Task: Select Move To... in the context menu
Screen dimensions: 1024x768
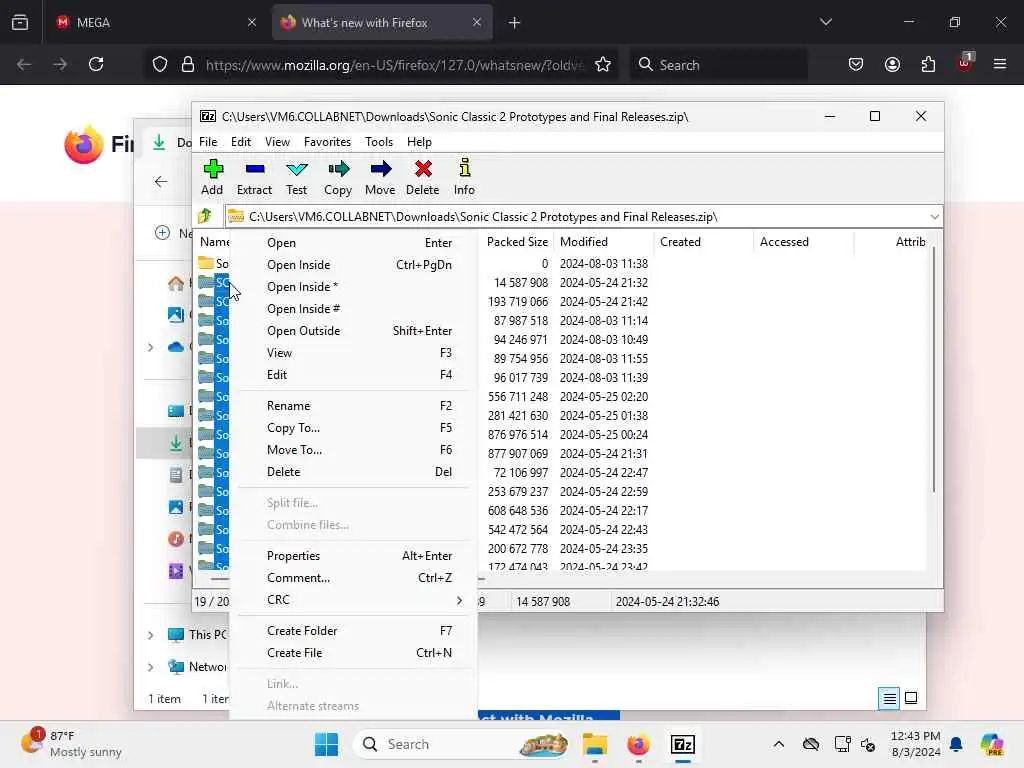Action: (353, 450)
